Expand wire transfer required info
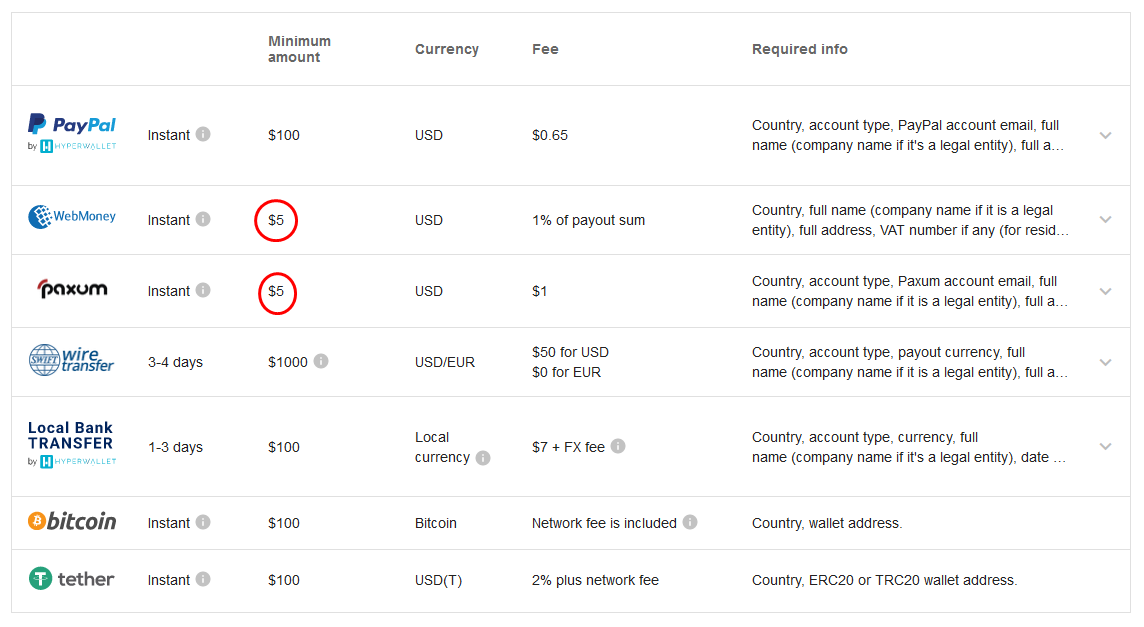This screenshot has width=1144, height=627. (1105, 362)
